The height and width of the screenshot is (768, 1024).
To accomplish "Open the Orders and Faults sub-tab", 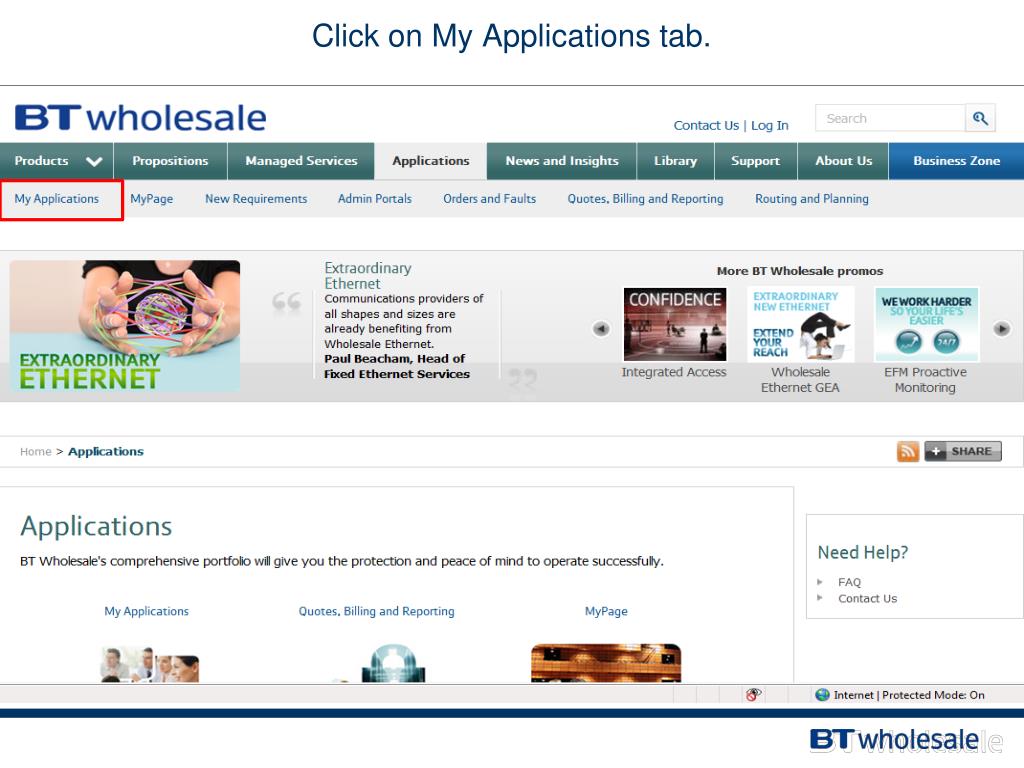I will click(x=490, y=199).
